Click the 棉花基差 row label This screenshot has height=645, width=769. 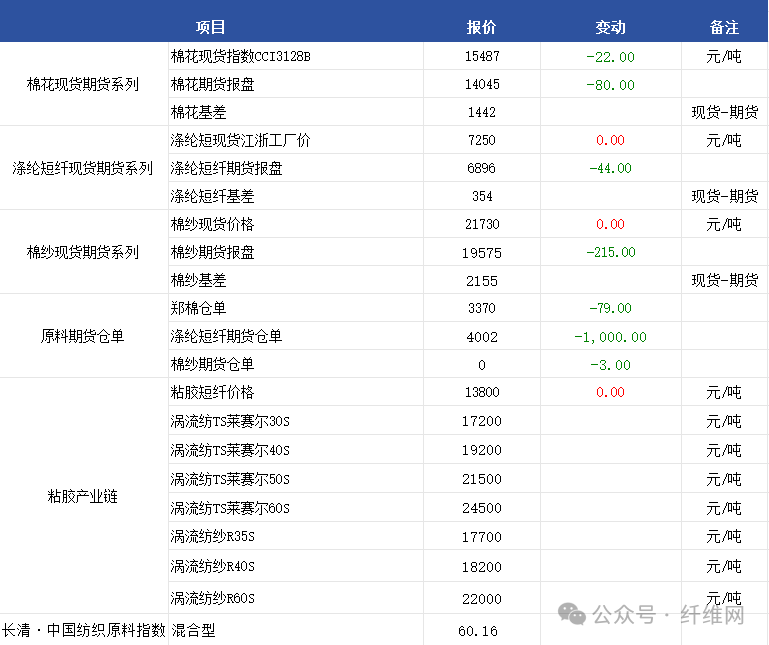pyautogui.click(x=199, y=112)
